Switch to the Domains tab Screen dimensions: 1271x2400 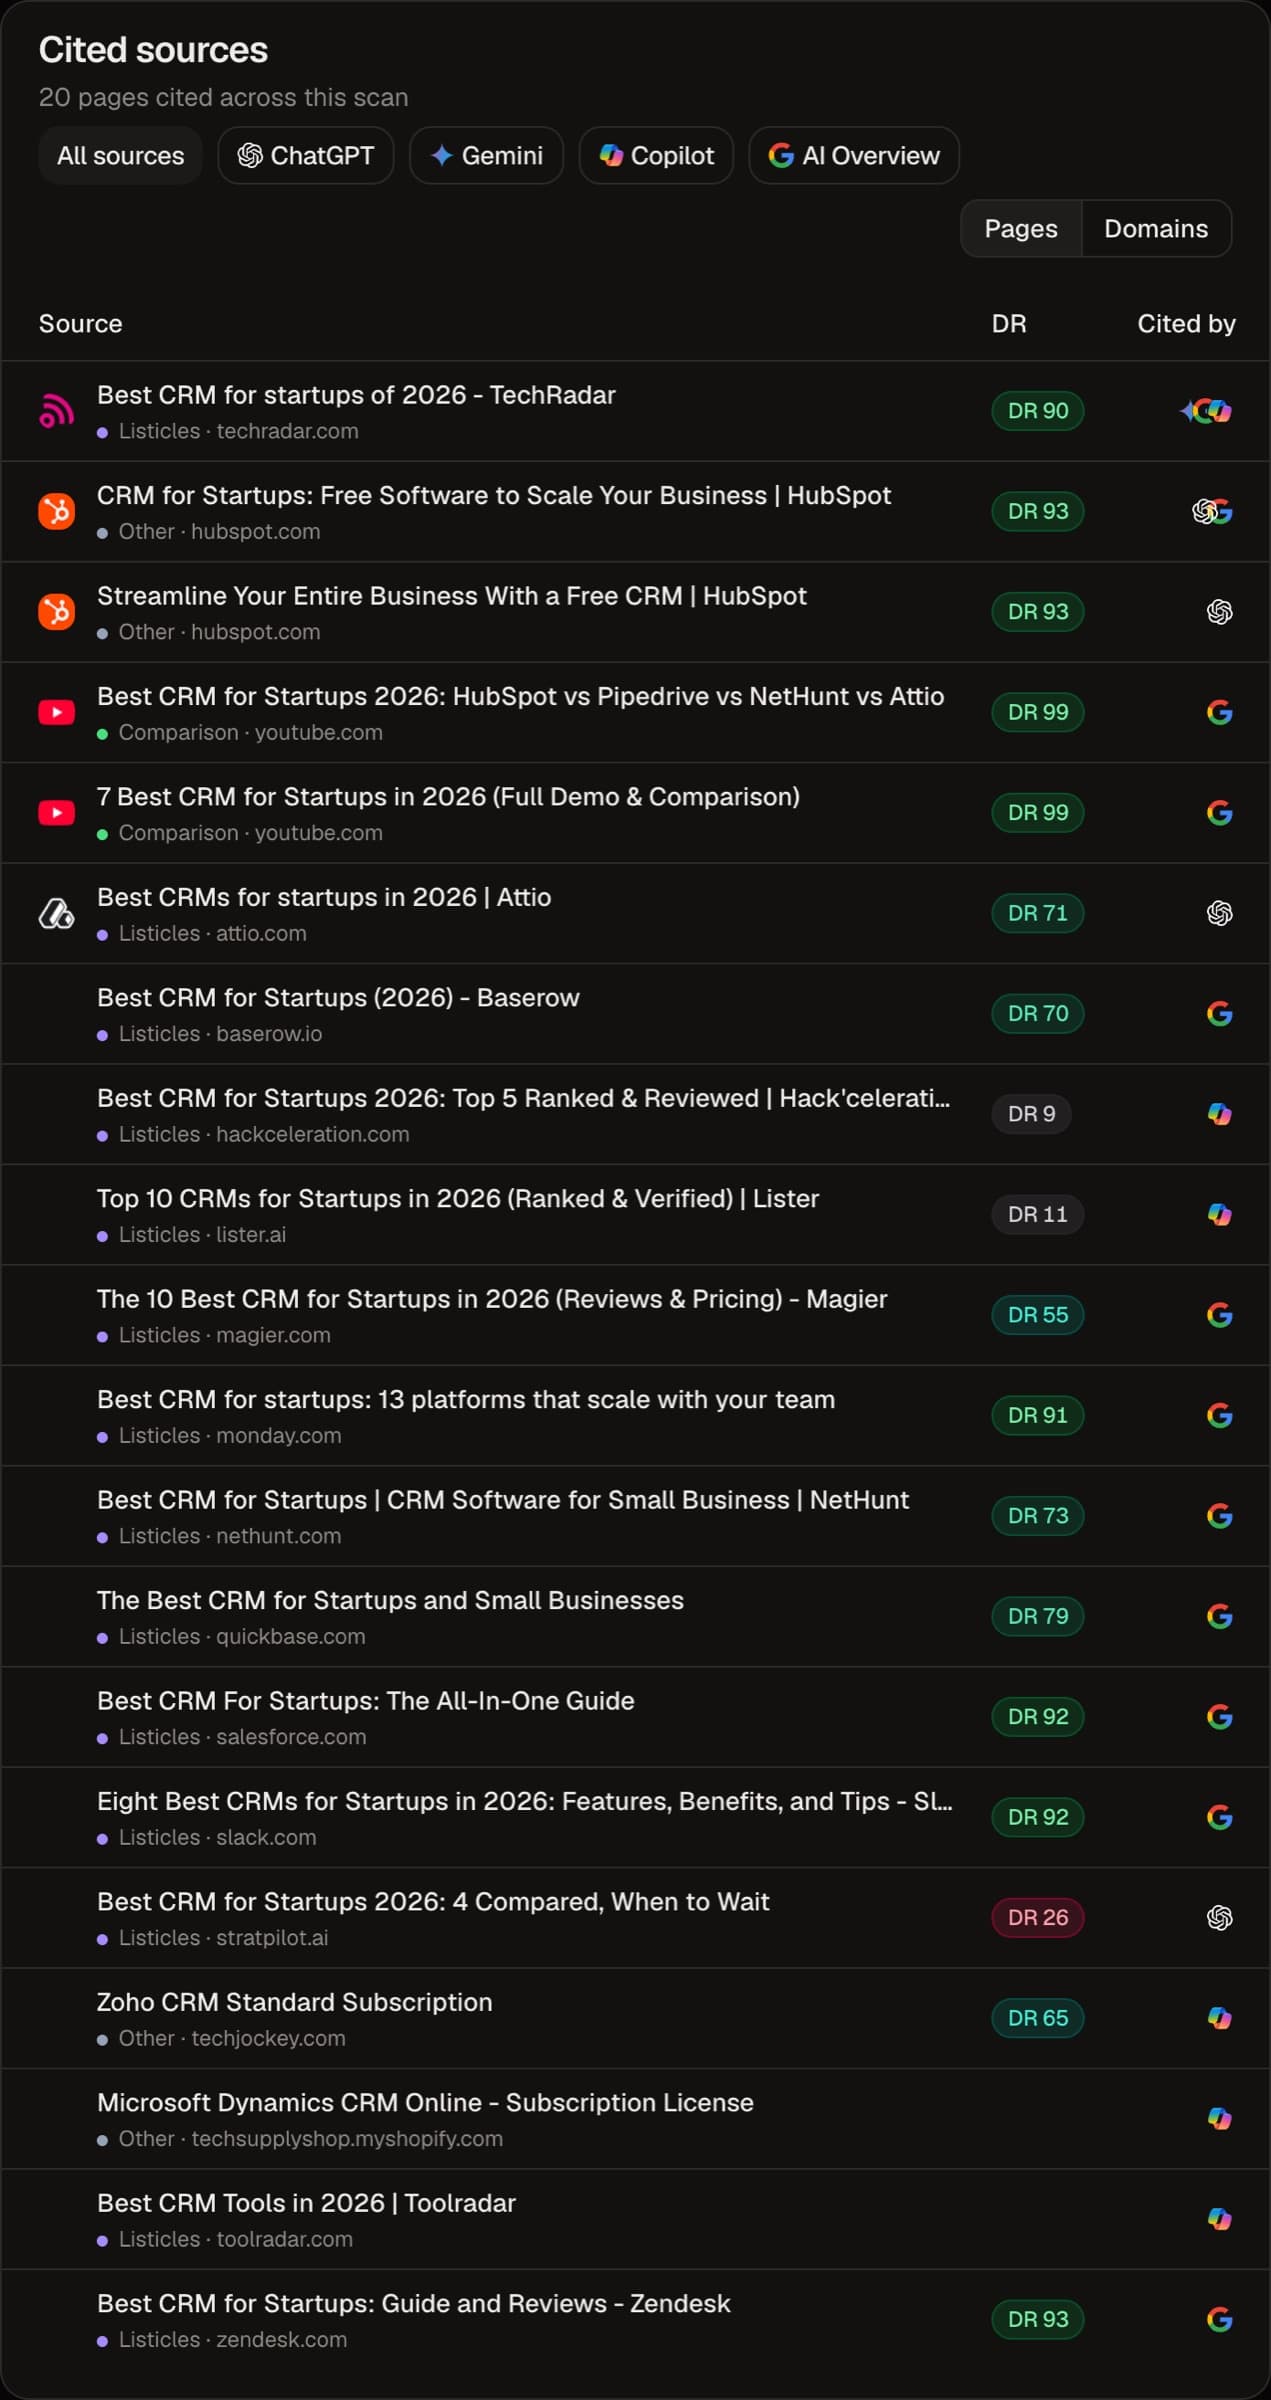coord(1156,228)
